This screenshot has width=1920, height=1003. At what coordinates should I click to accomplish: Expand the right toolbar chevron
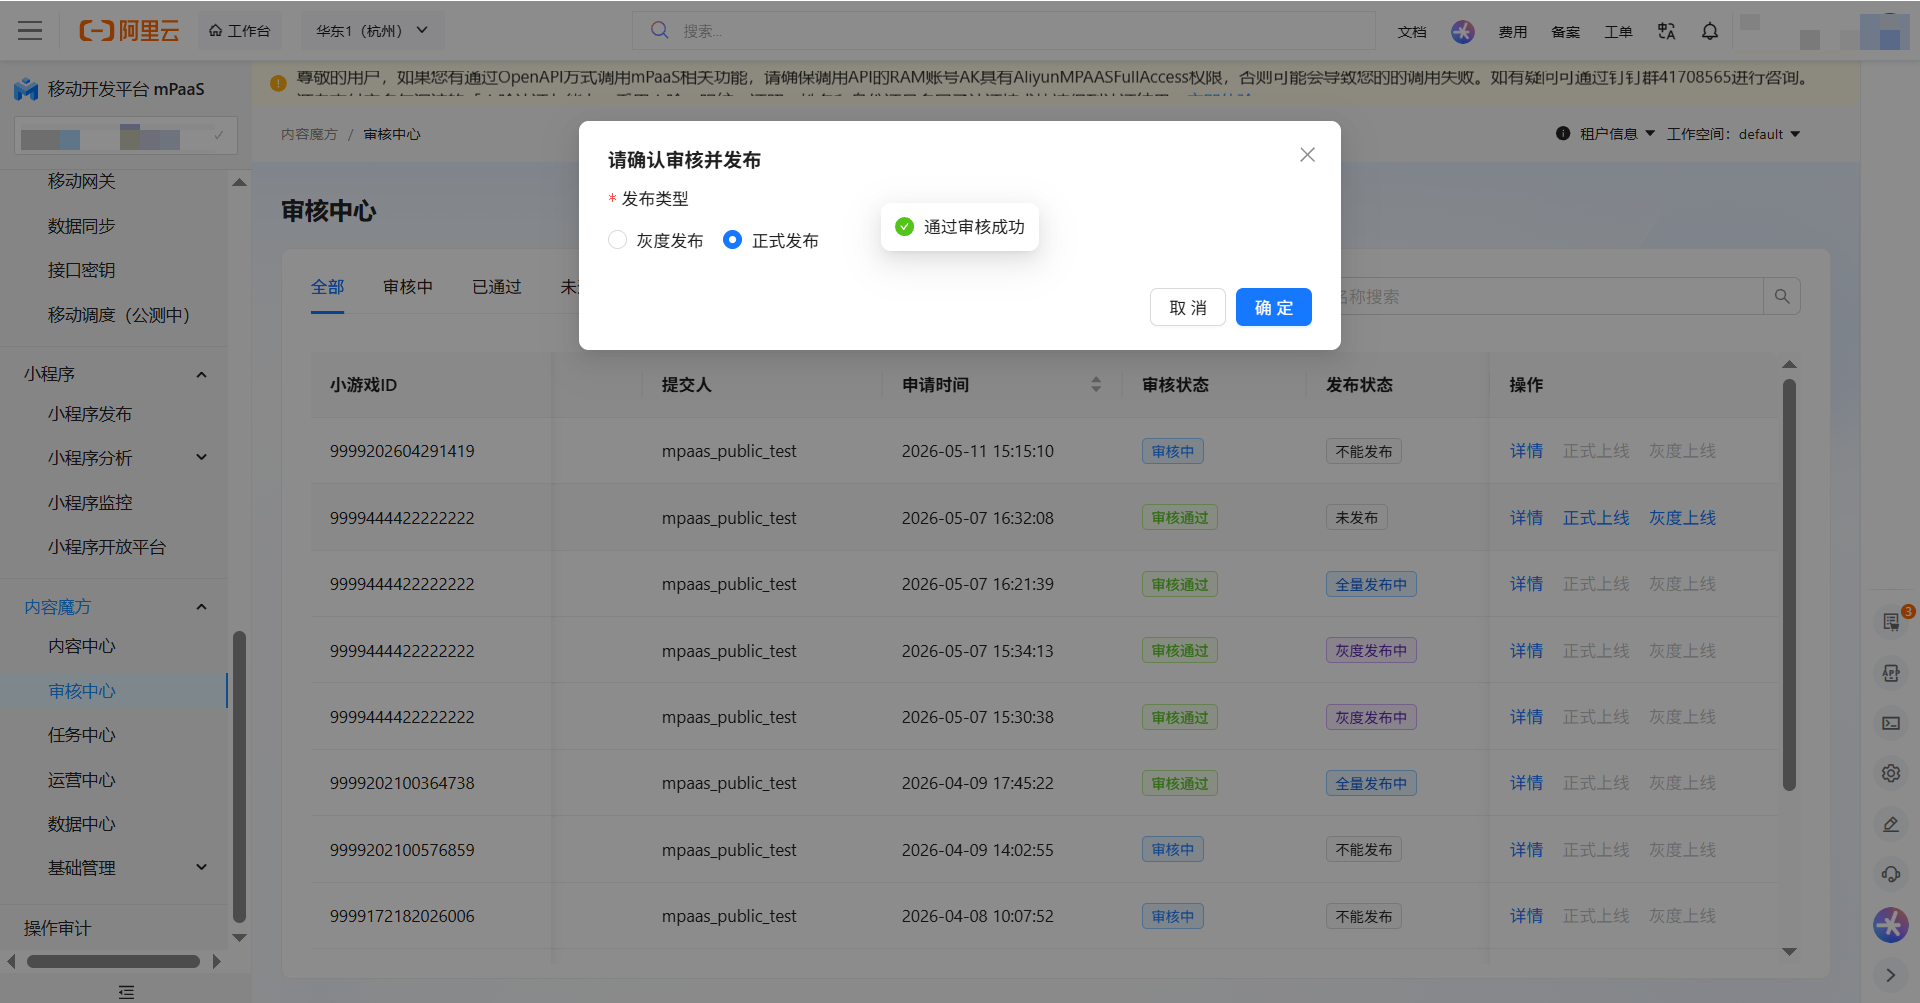coord(1891,975)
